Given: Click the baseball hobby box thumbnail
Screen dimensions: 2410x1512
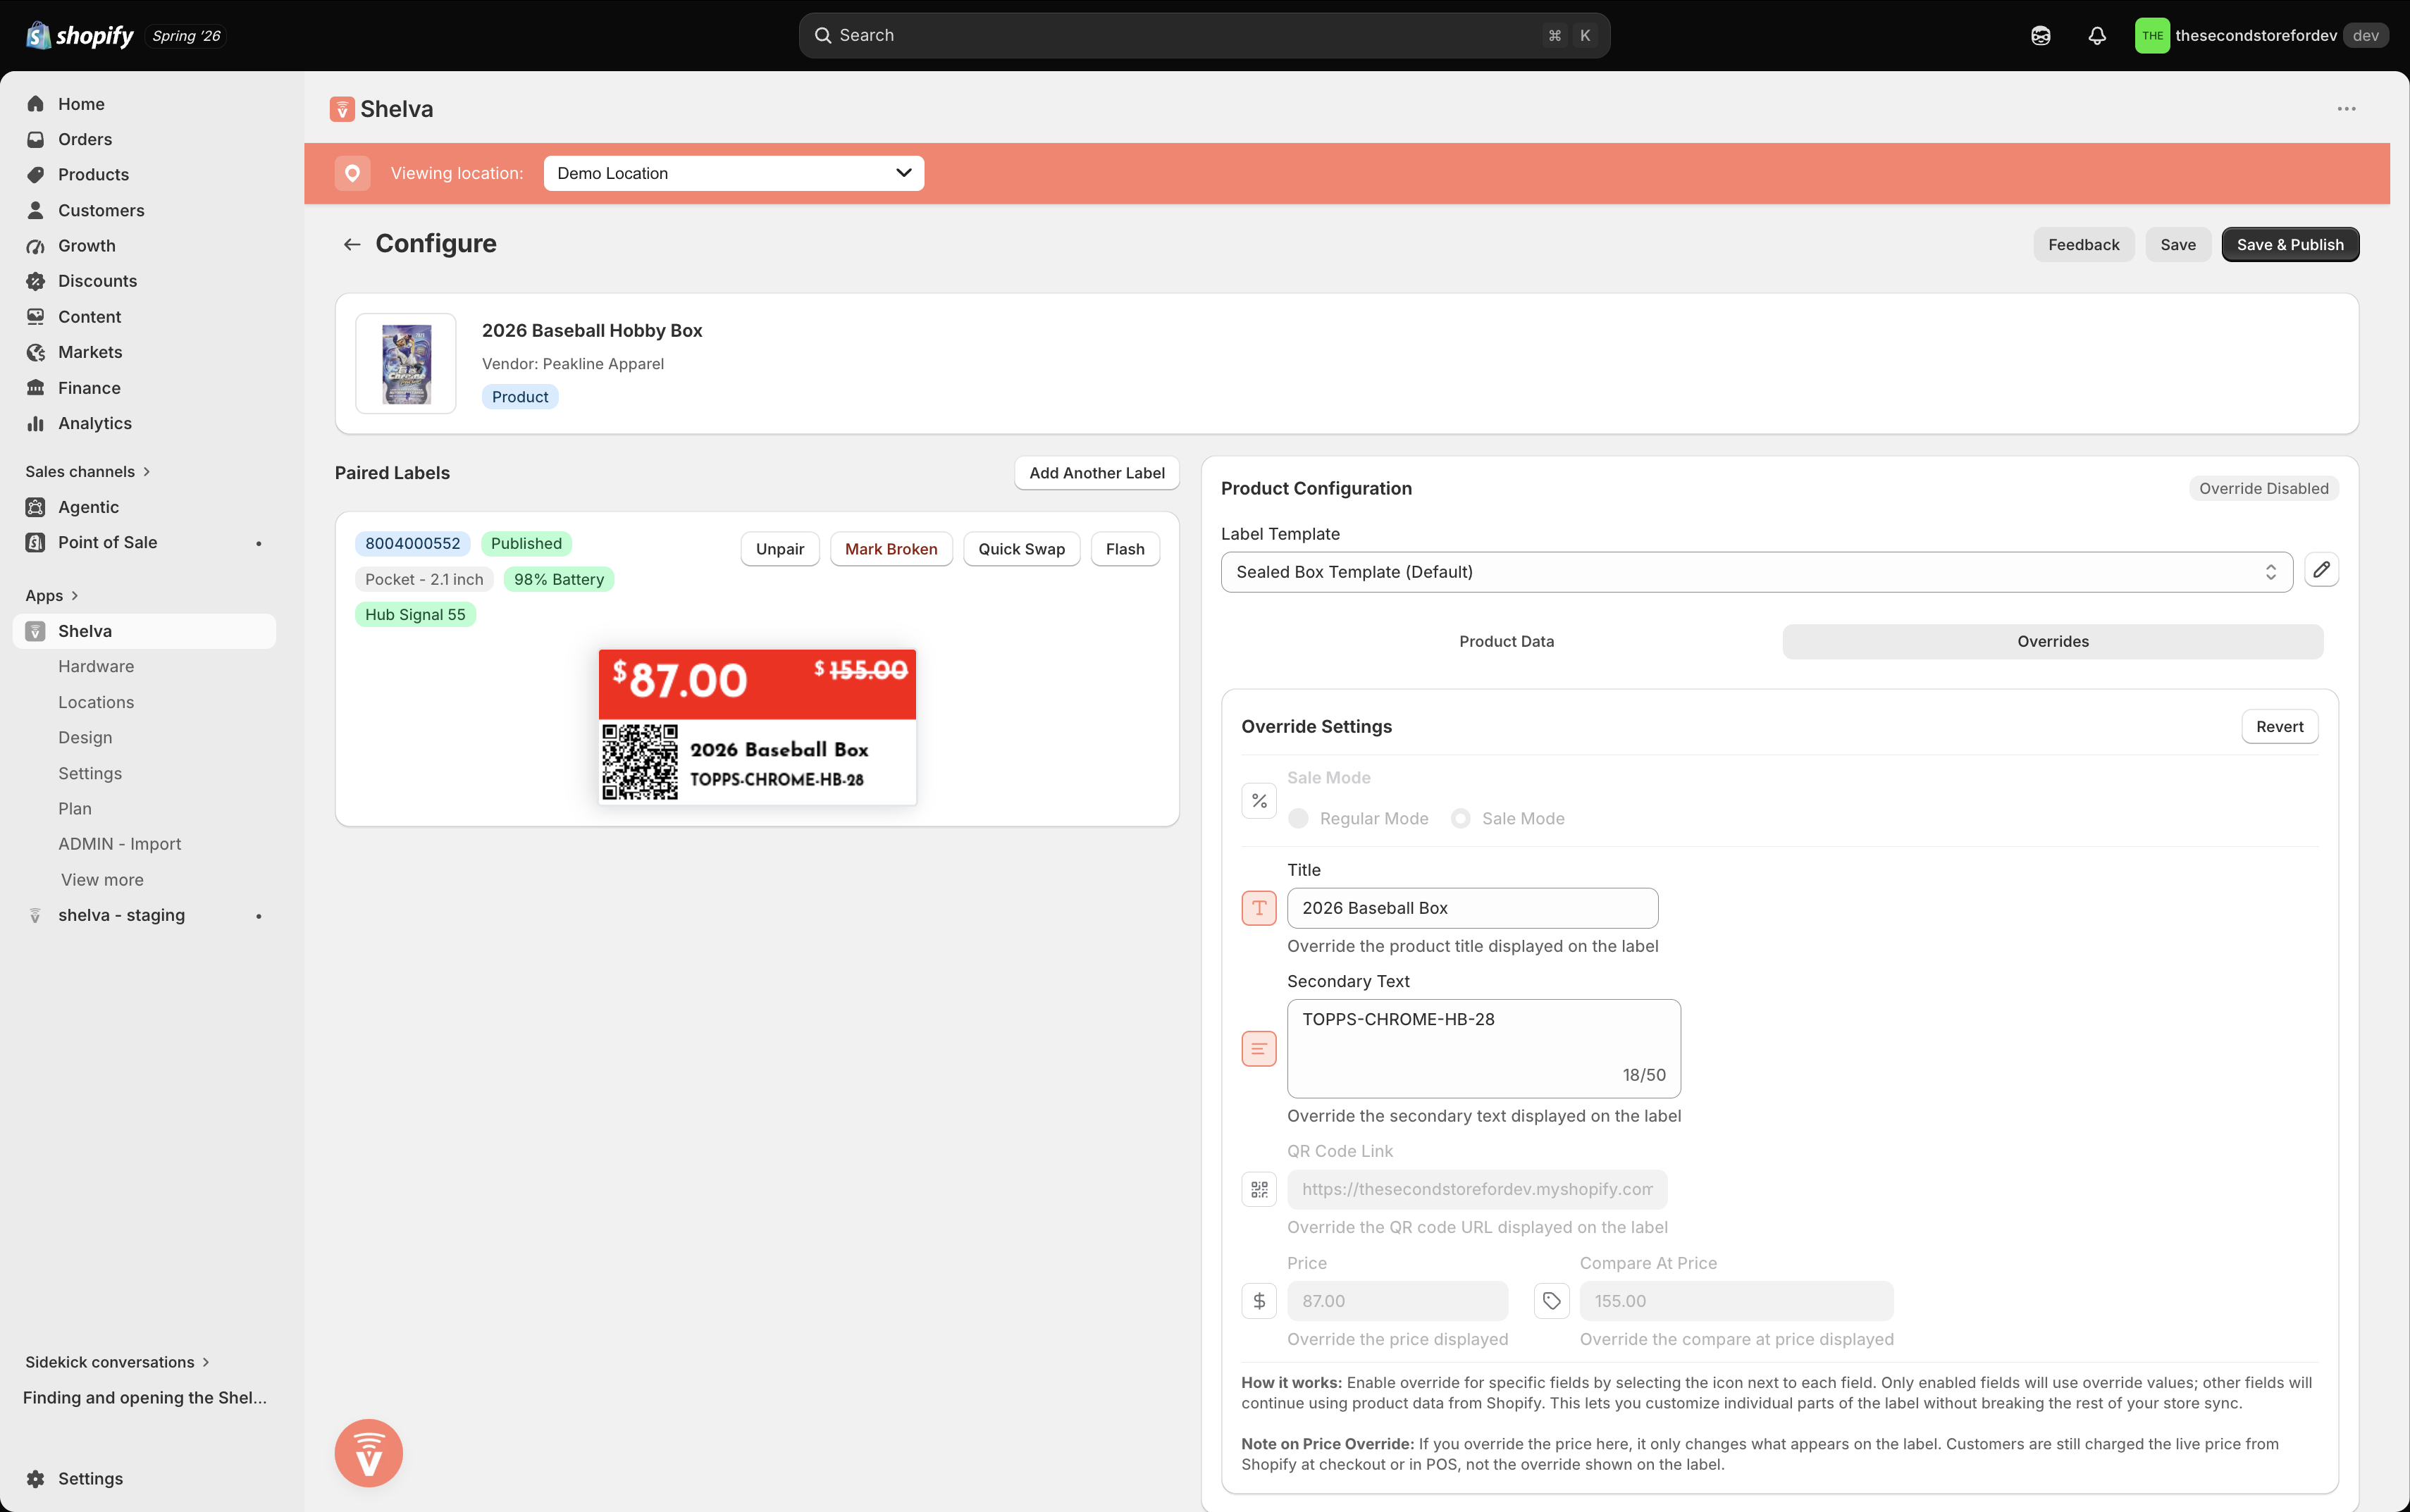Looking at the screenshot, I should click(x=406, y=363).
